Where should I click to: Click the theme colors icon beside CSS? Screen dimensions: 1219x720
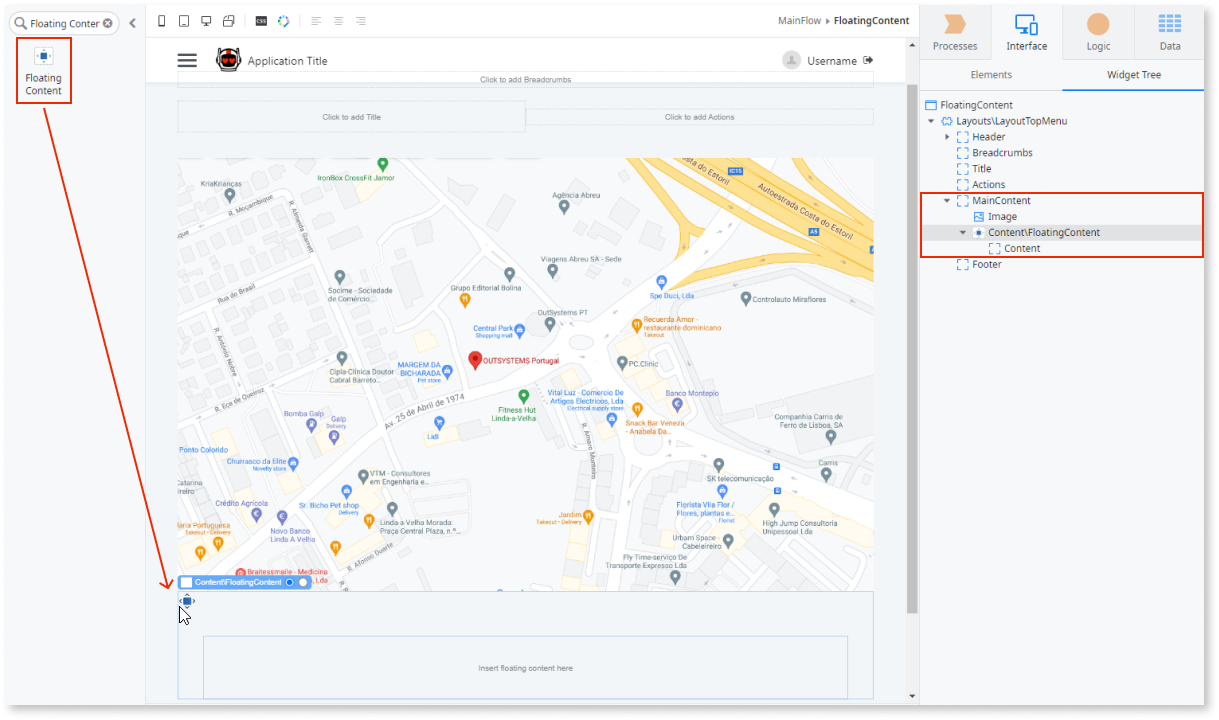click(284, 20)
